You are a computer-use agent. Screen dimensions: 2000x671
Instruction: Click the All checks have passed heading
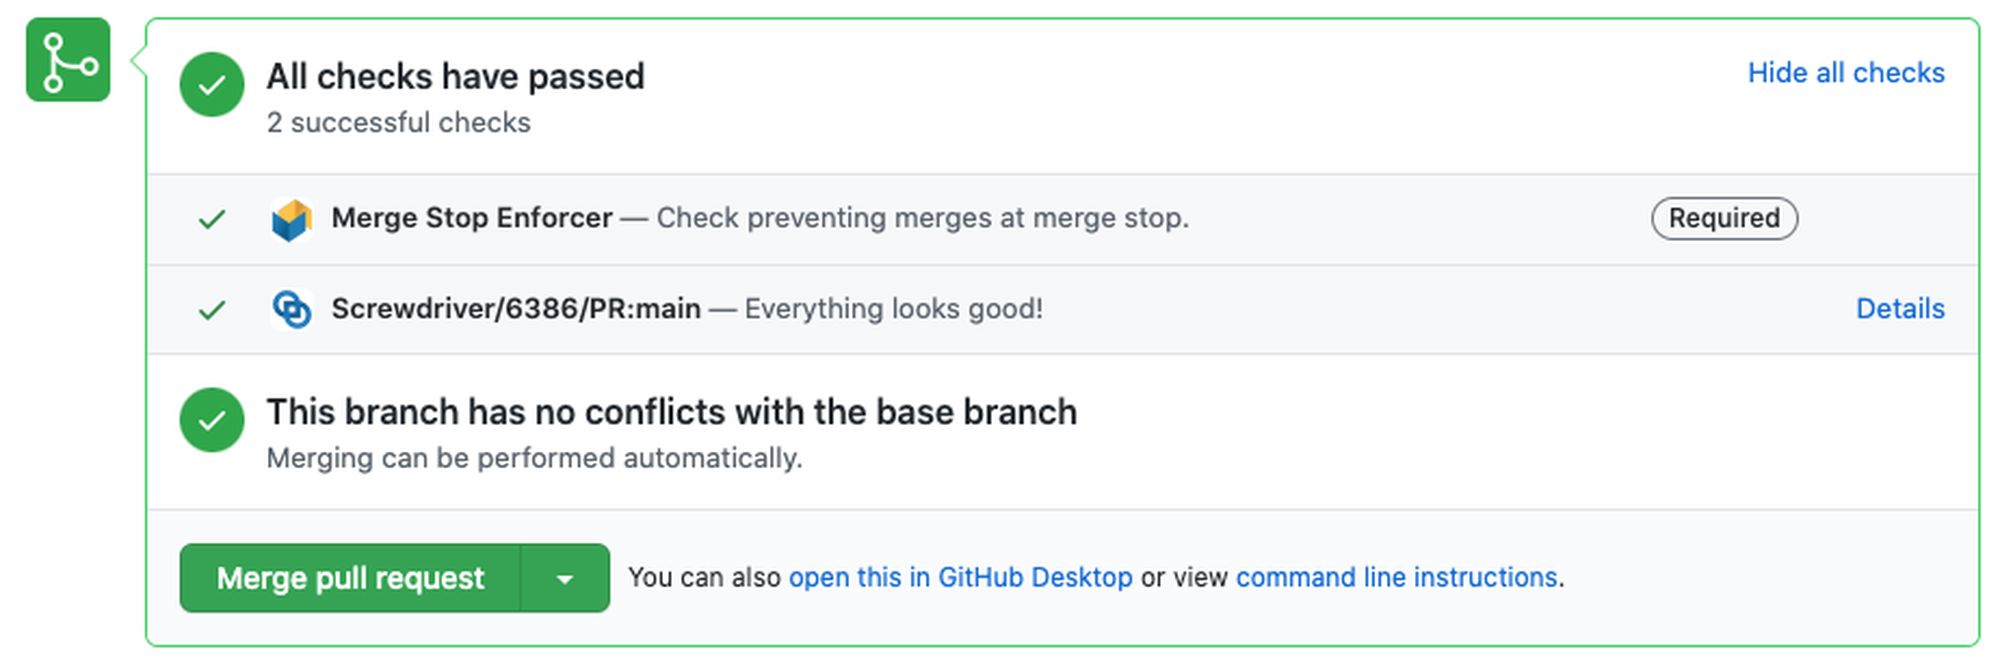point(455,77)
